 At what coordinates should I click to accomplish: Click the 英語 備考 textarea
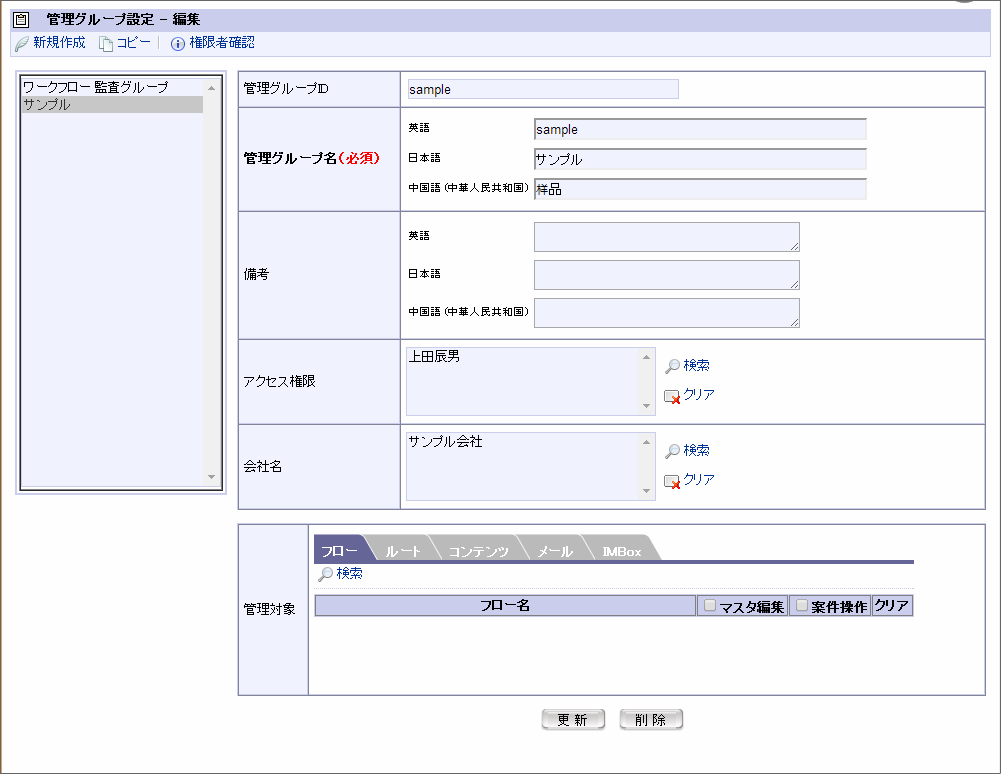pos(666,237)
